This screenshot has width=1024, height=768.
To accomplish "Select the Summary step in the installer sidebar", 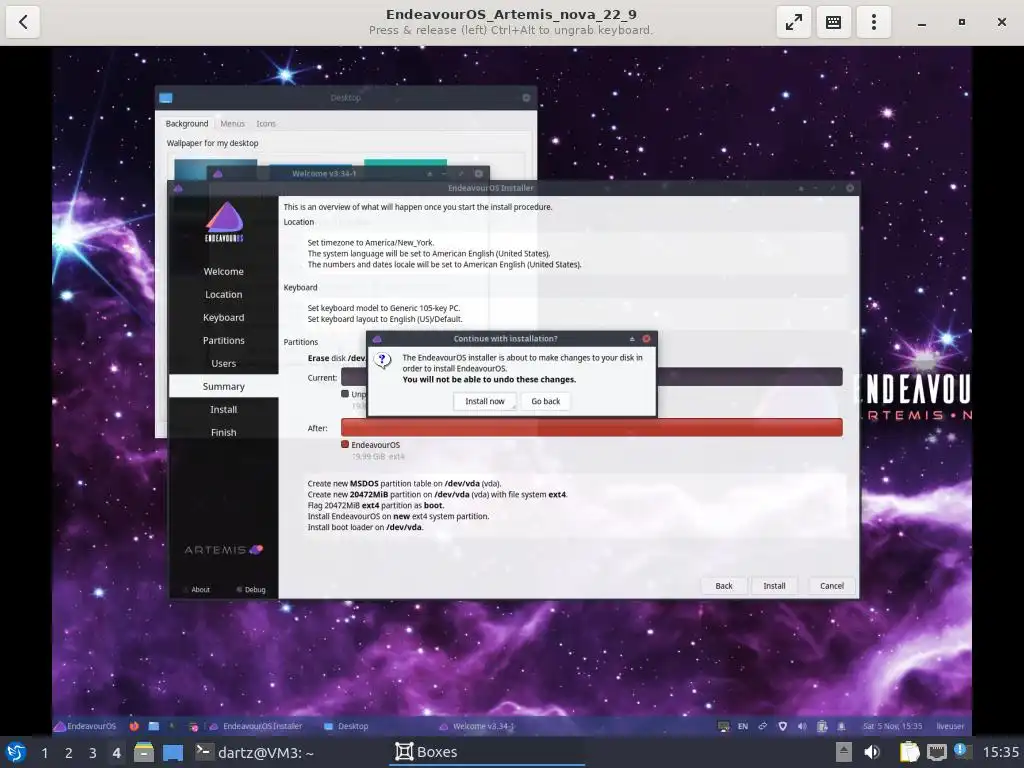I will pos(223,386).
